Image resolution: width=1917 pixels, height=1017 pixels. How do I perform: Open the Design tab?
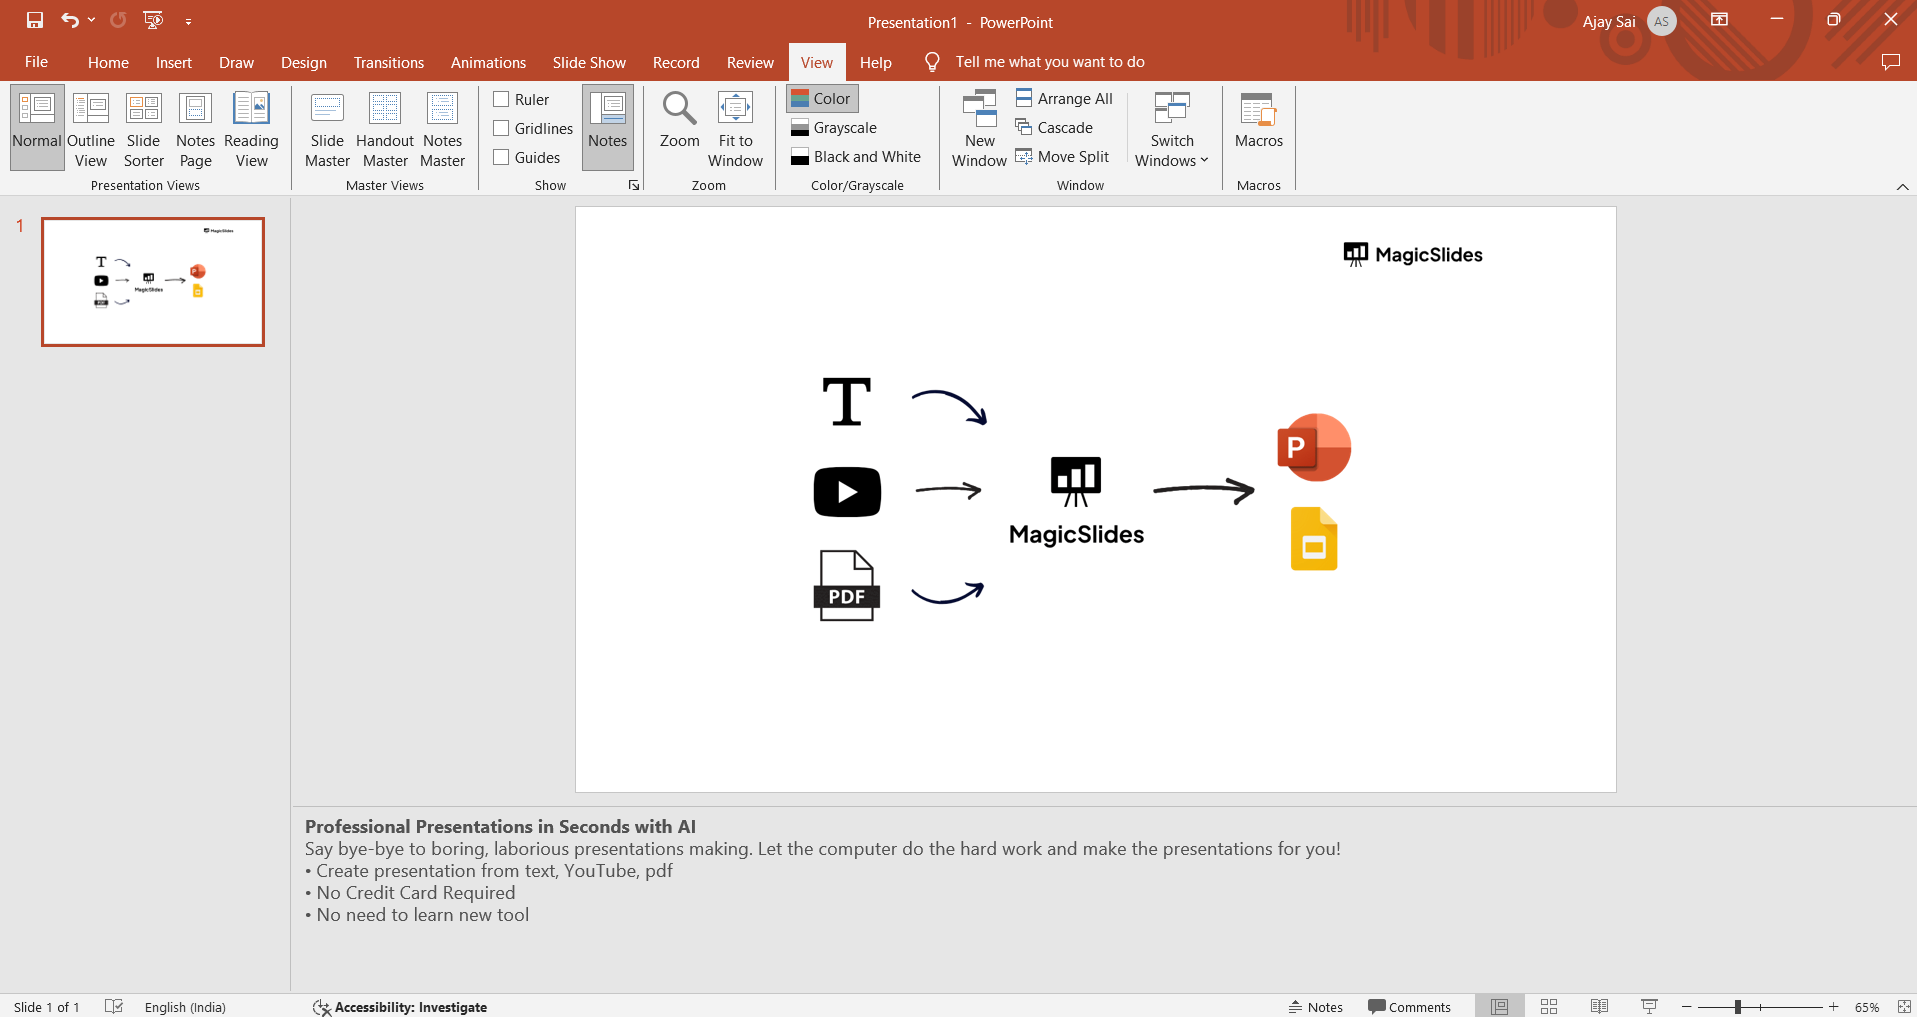point(303,62)
